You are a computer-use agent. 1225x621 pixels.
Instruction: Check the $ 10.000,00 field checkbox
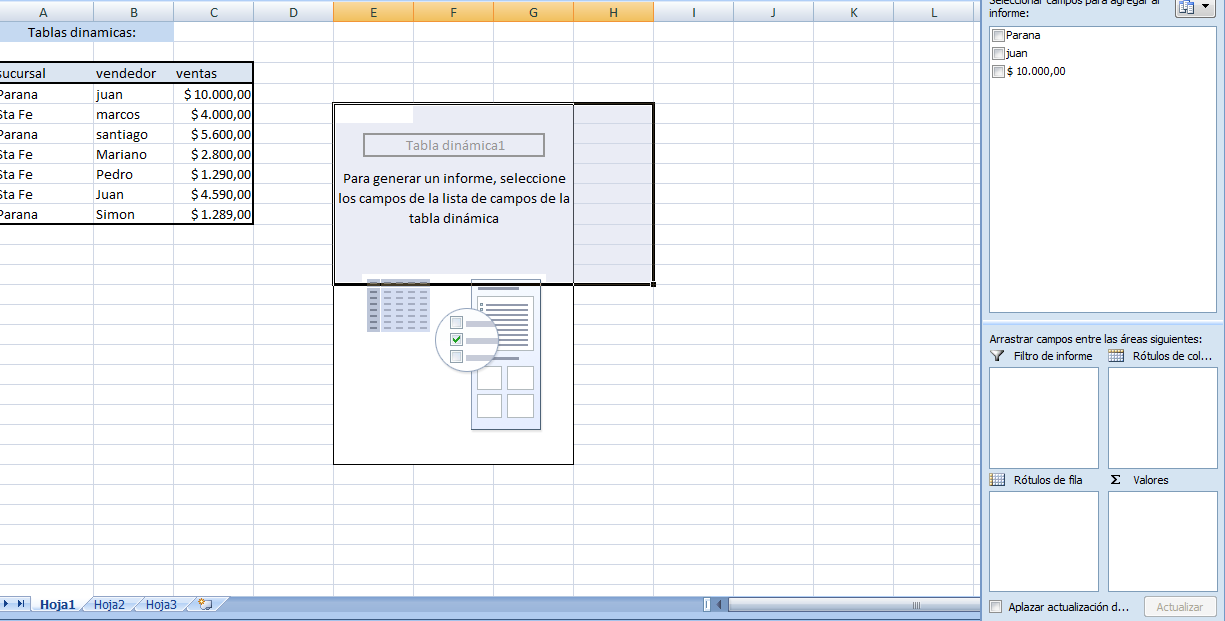click(x=998, y=71)
